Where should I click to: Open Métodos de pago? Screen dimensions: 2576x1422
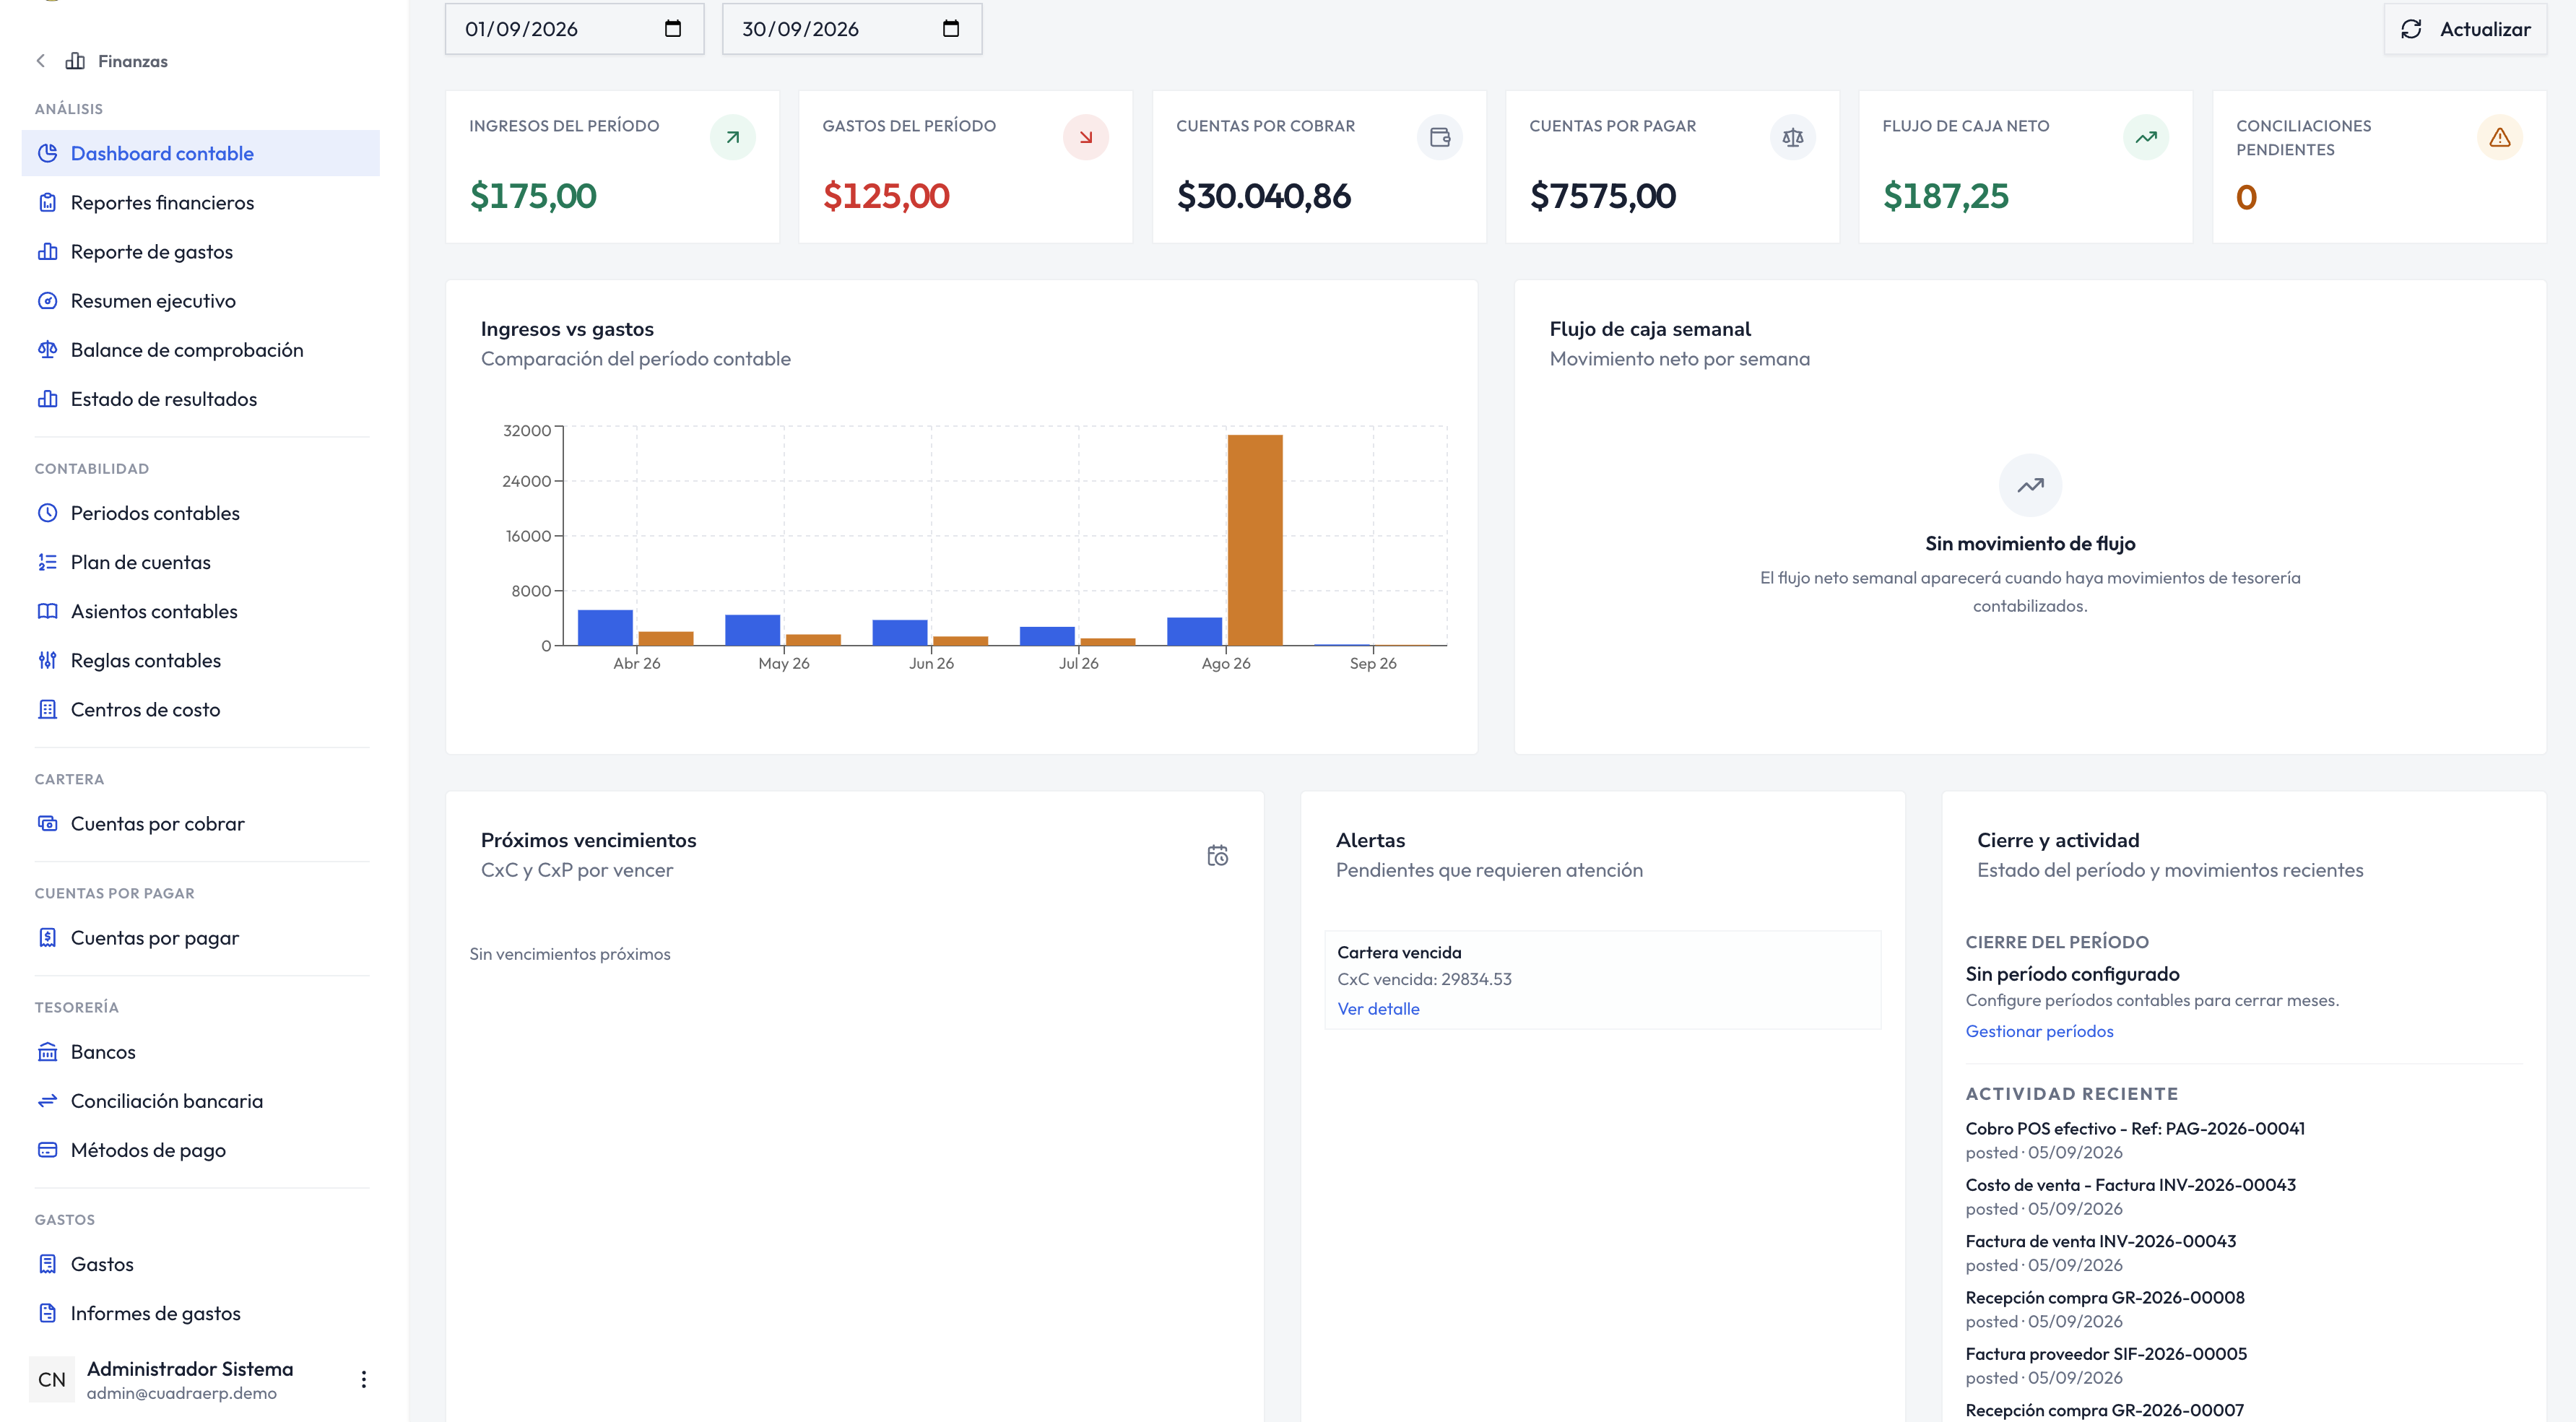coord(200,1149)
